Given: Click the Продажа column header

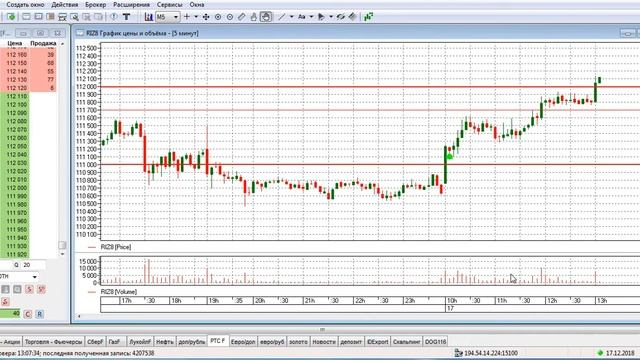Looking at the screenshot, I should 43,43.
